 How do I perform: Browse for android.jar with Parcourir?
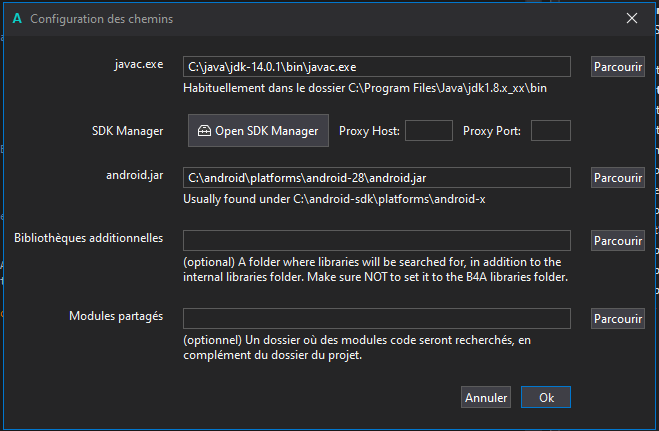coord(616,178)
